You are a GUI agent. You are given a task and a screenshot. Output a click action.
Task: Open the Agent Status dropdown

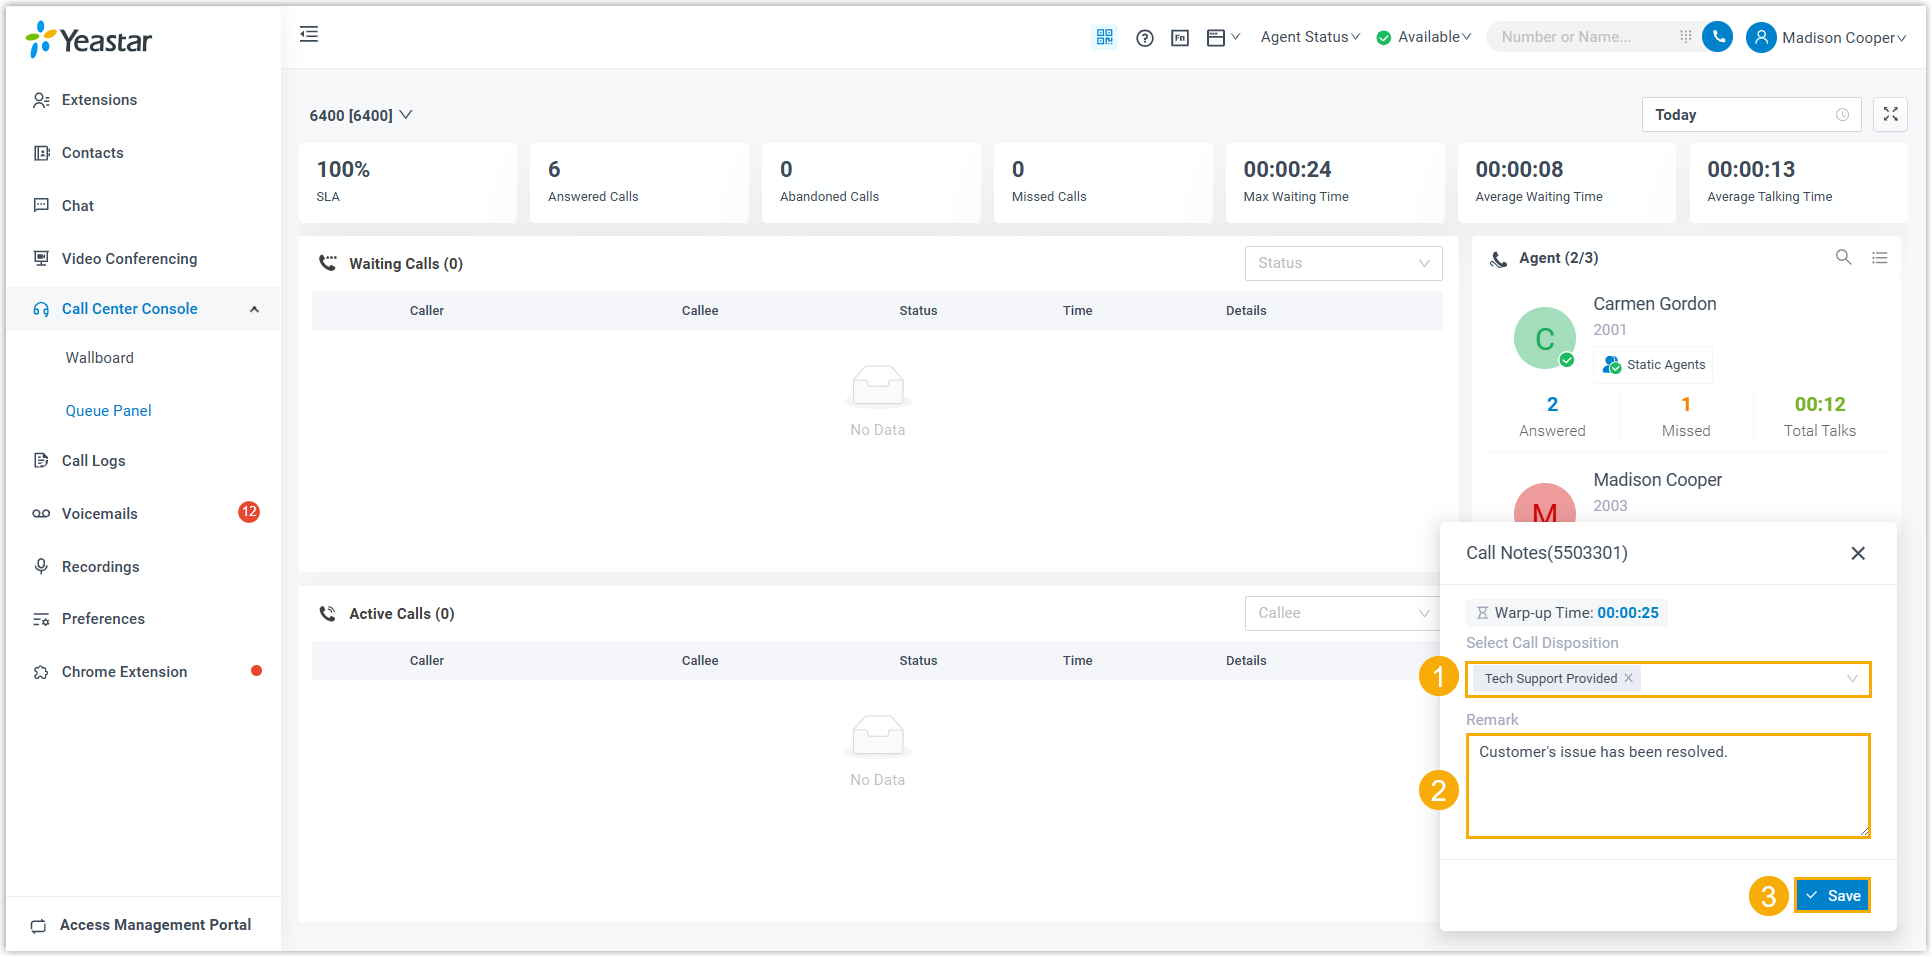[x=1310, y=37]
